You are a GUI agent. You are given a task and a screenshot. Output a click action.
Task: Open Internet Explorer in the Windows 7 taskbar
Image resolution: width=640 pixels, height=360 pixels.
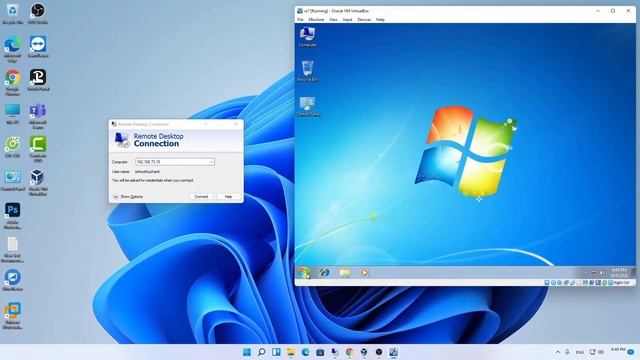[324, 272]
